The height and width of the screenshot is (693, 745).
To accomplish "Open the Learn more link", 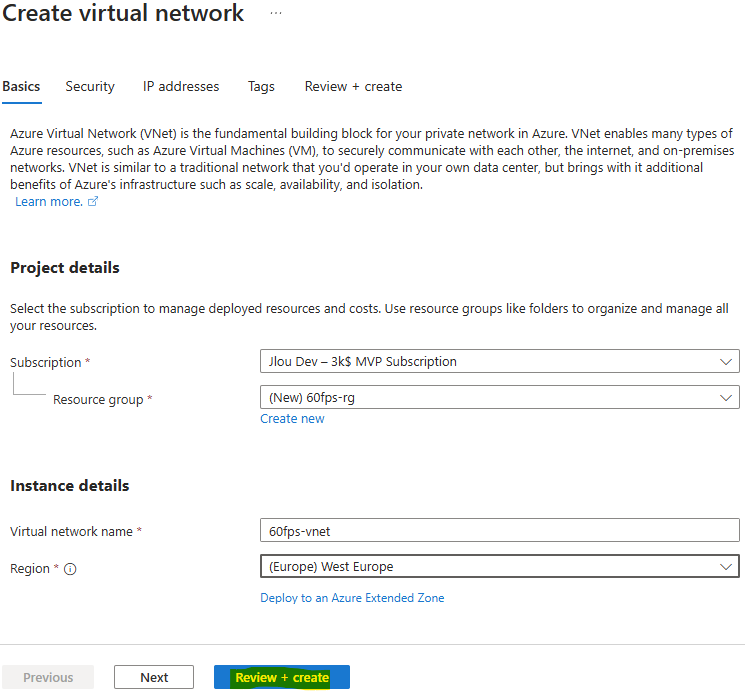I will [49, 201].
